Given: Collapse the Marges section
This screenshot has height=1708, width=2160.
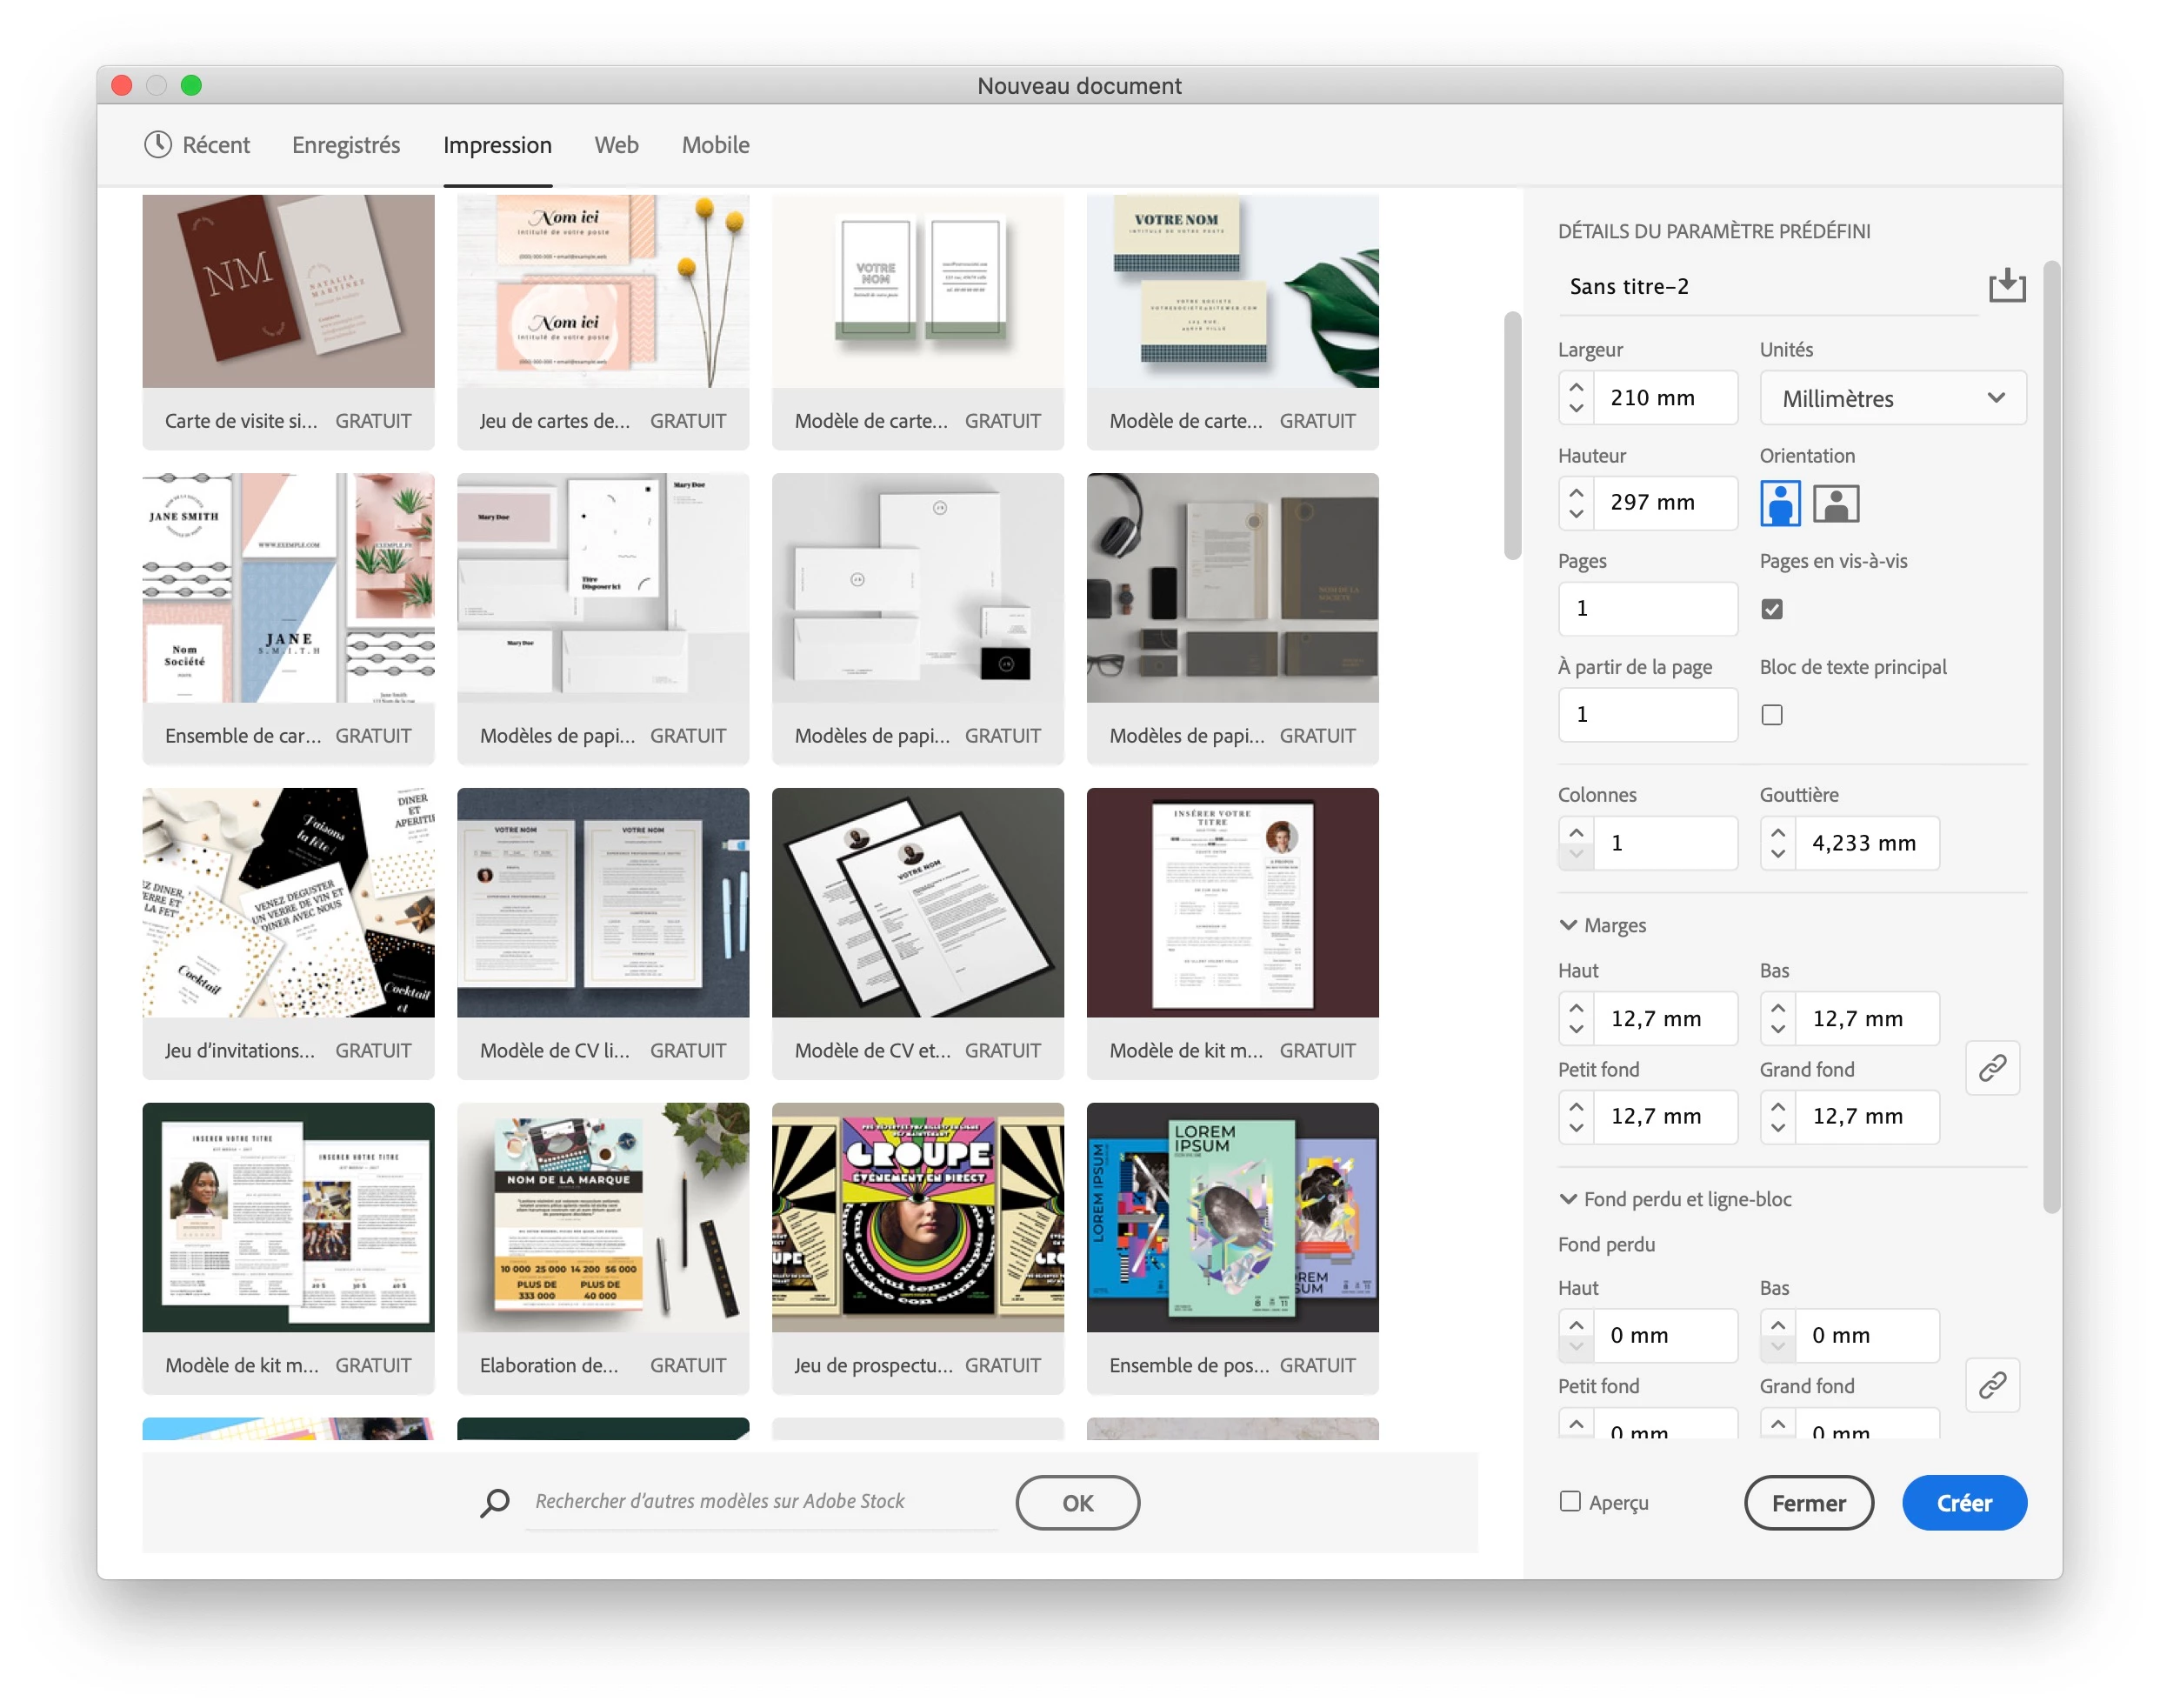Looking at the screenshot, I should tap(1568, 925).
